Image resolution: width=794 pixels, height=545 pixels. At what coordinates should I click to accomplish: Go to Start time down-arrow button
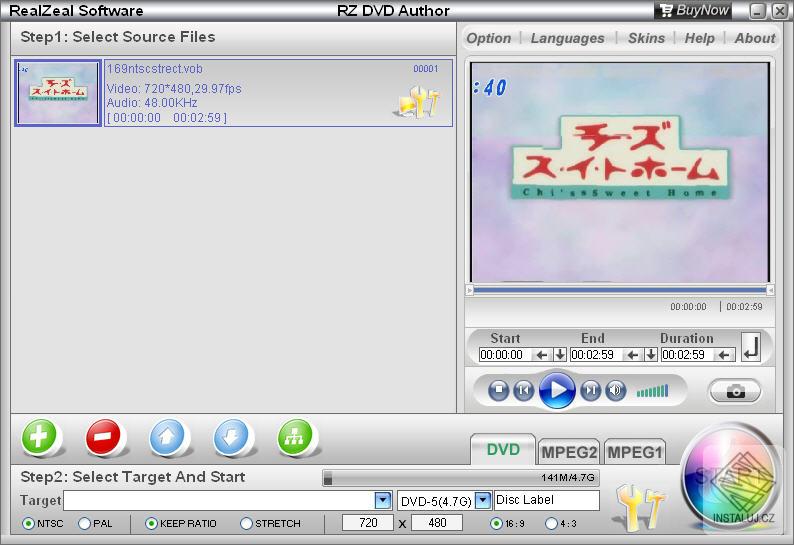click(x=560, y=355)
